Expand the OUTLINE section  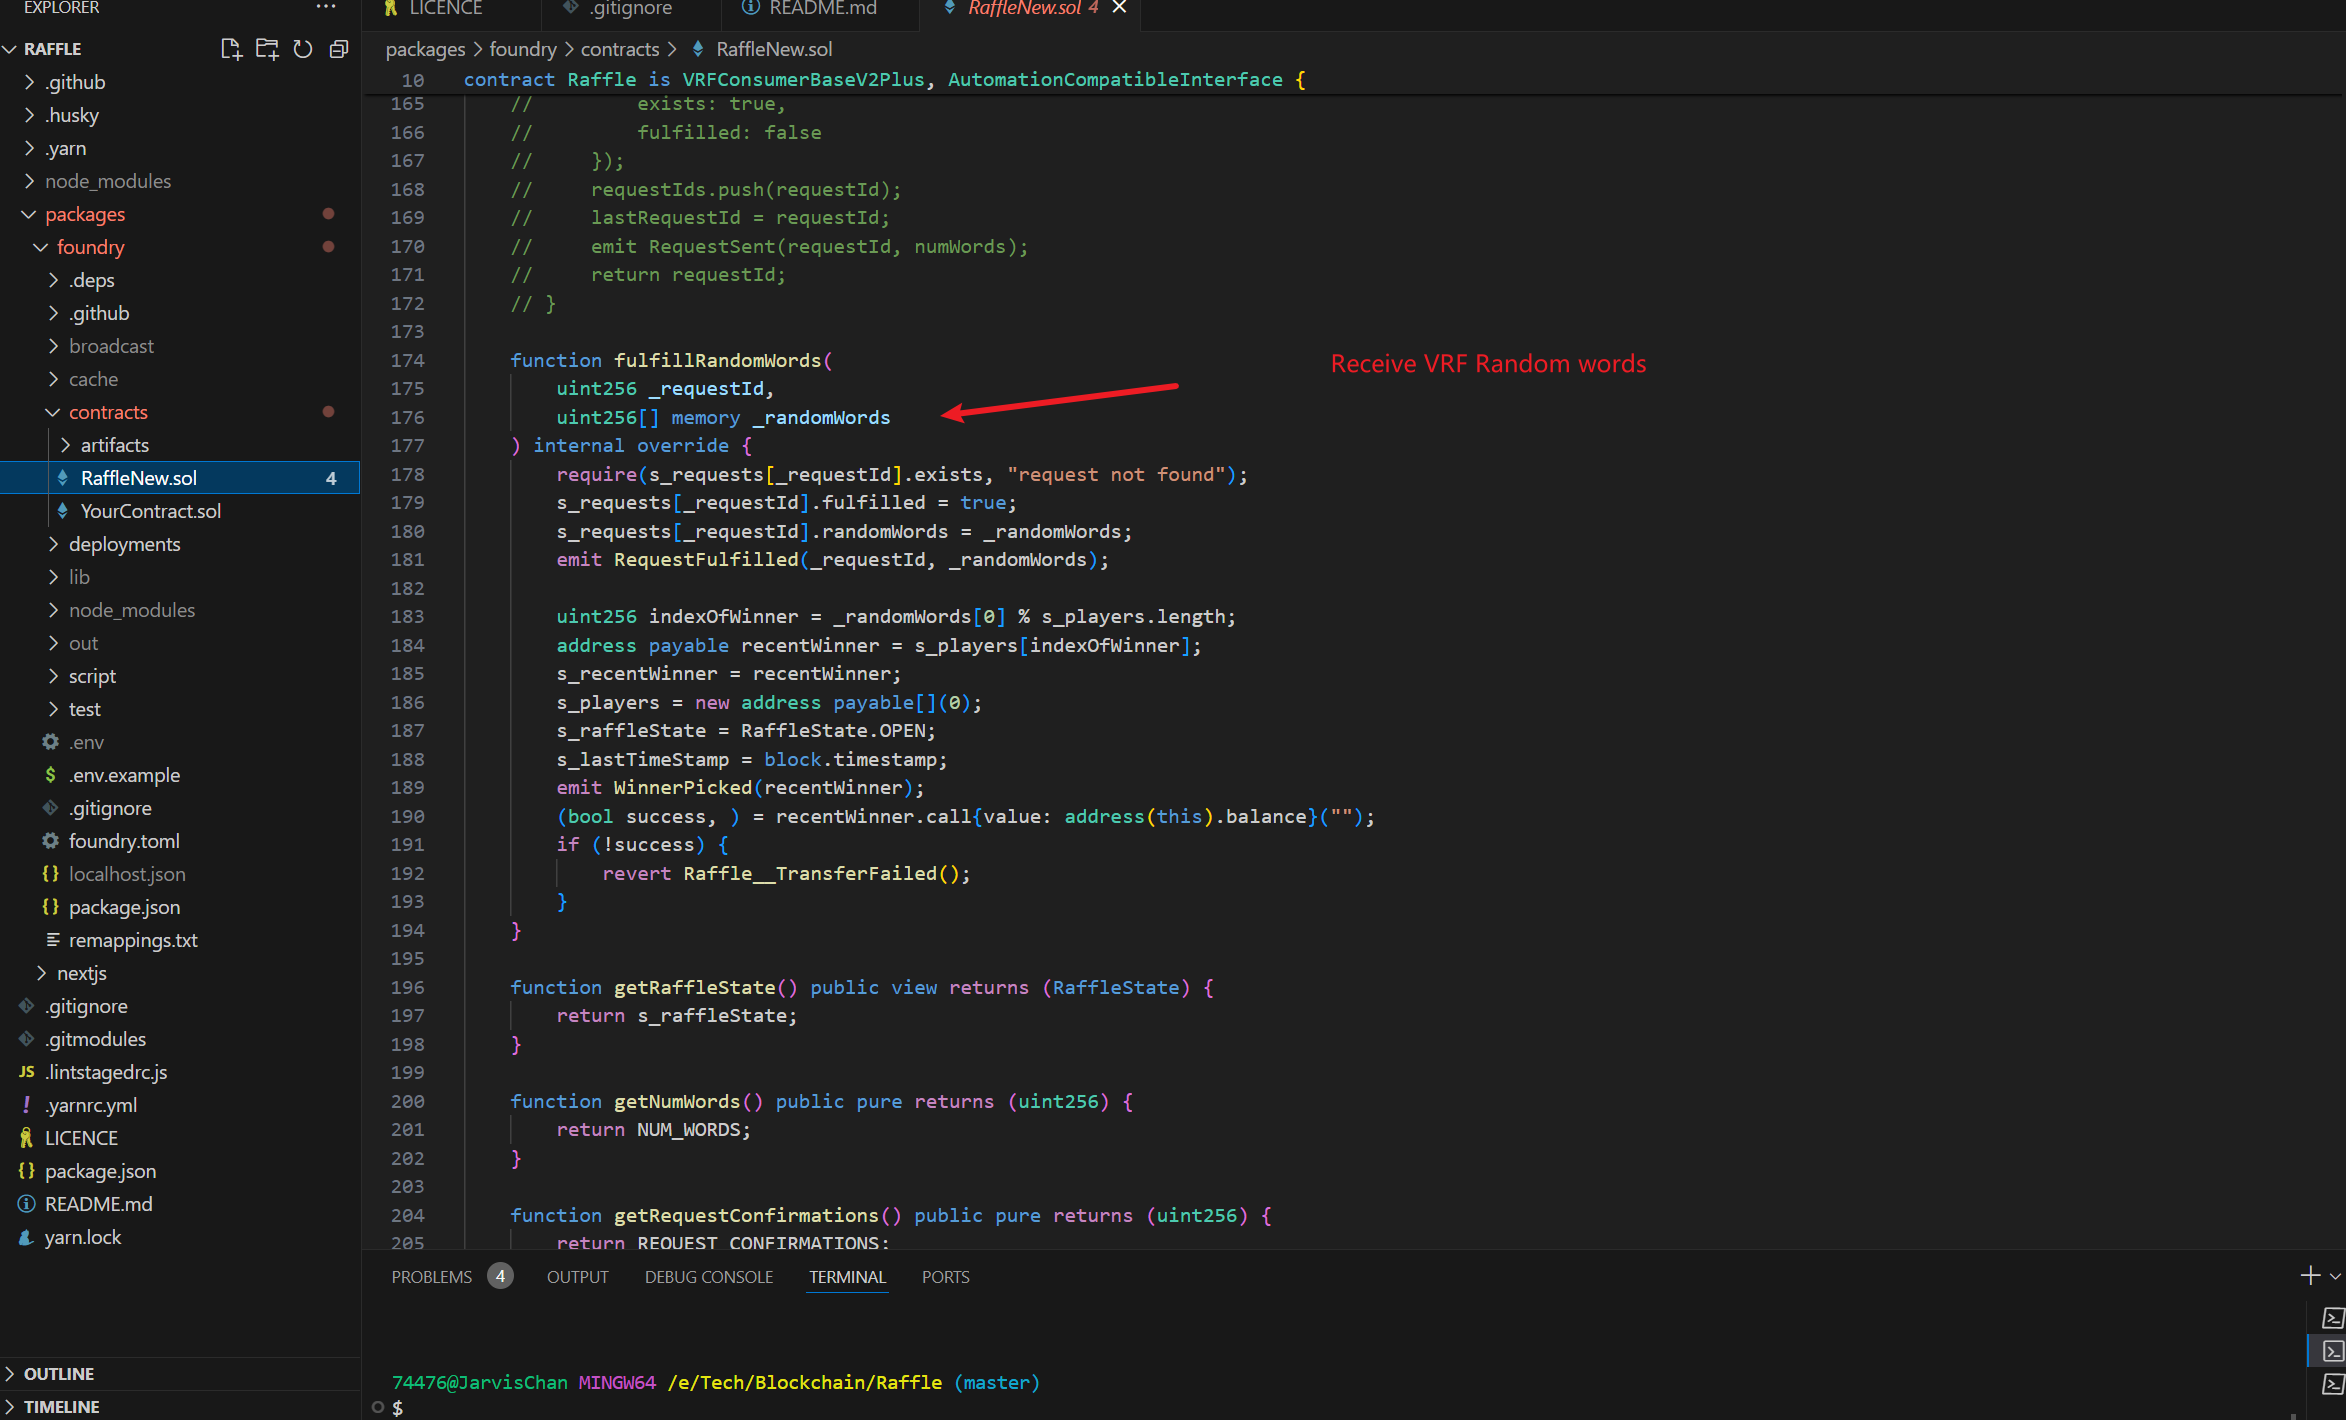180,1374
